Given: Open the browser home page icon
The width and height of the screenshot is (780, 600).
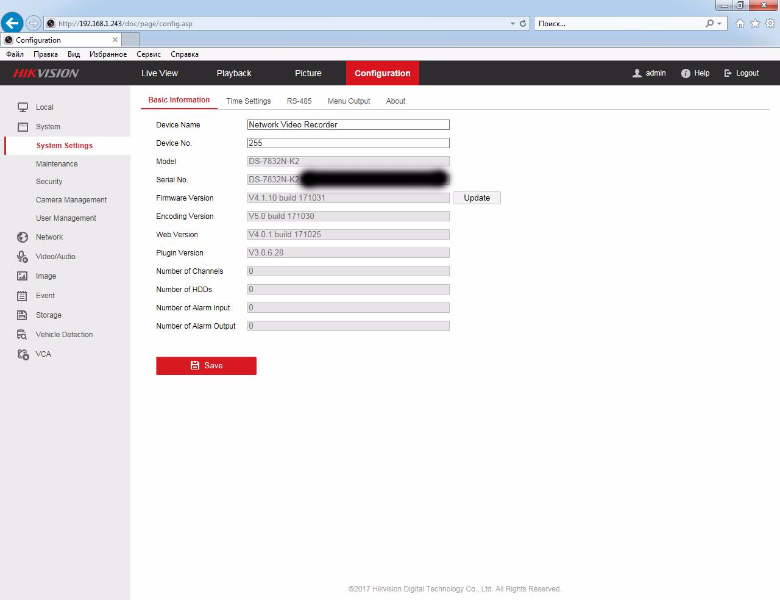Looking at the screenshot, I should pyautogui.click(x=740, y=23).
